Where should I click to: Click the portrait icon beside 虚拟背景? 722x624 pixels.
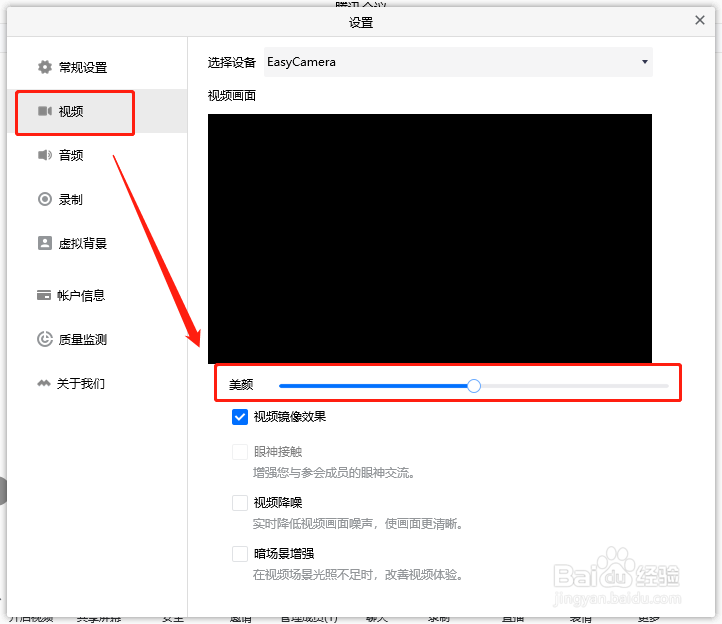(45, 243)
